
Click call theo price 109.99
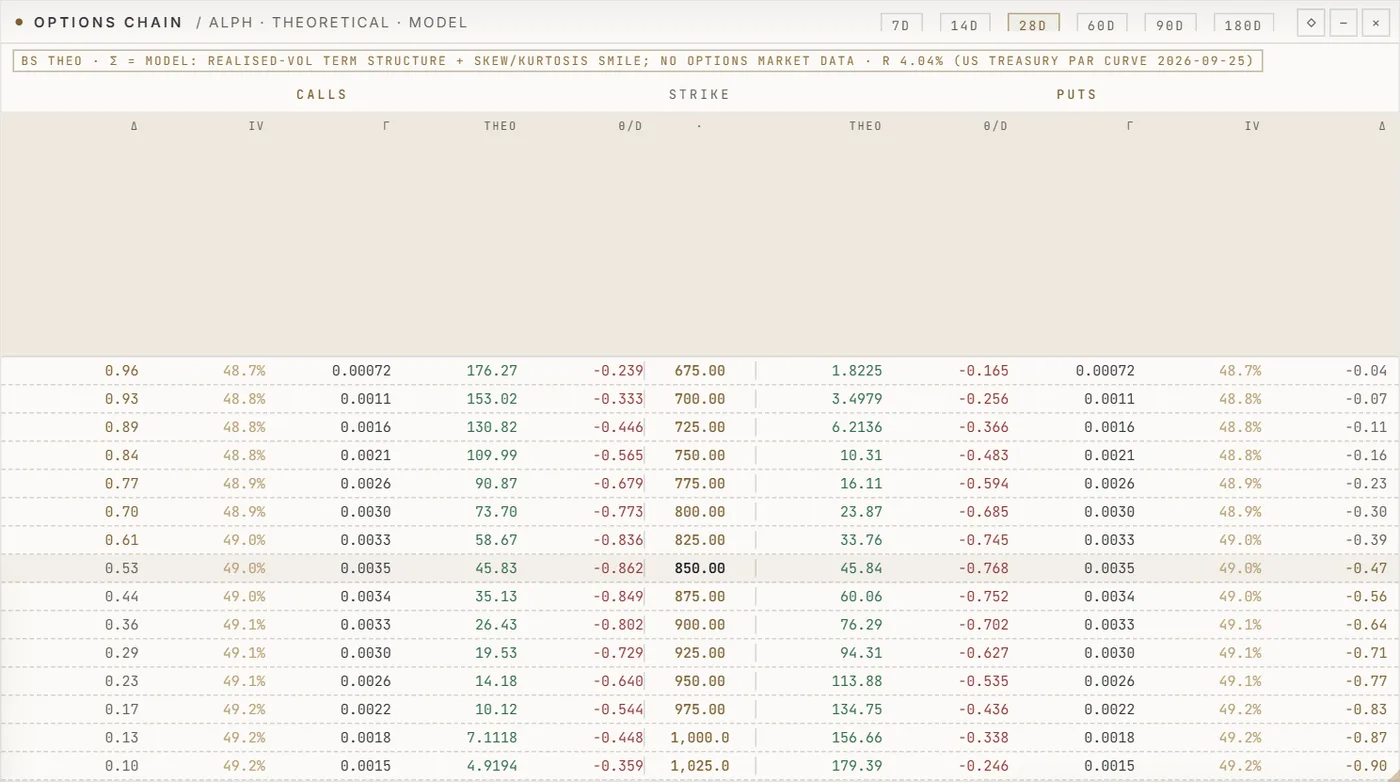492,455
